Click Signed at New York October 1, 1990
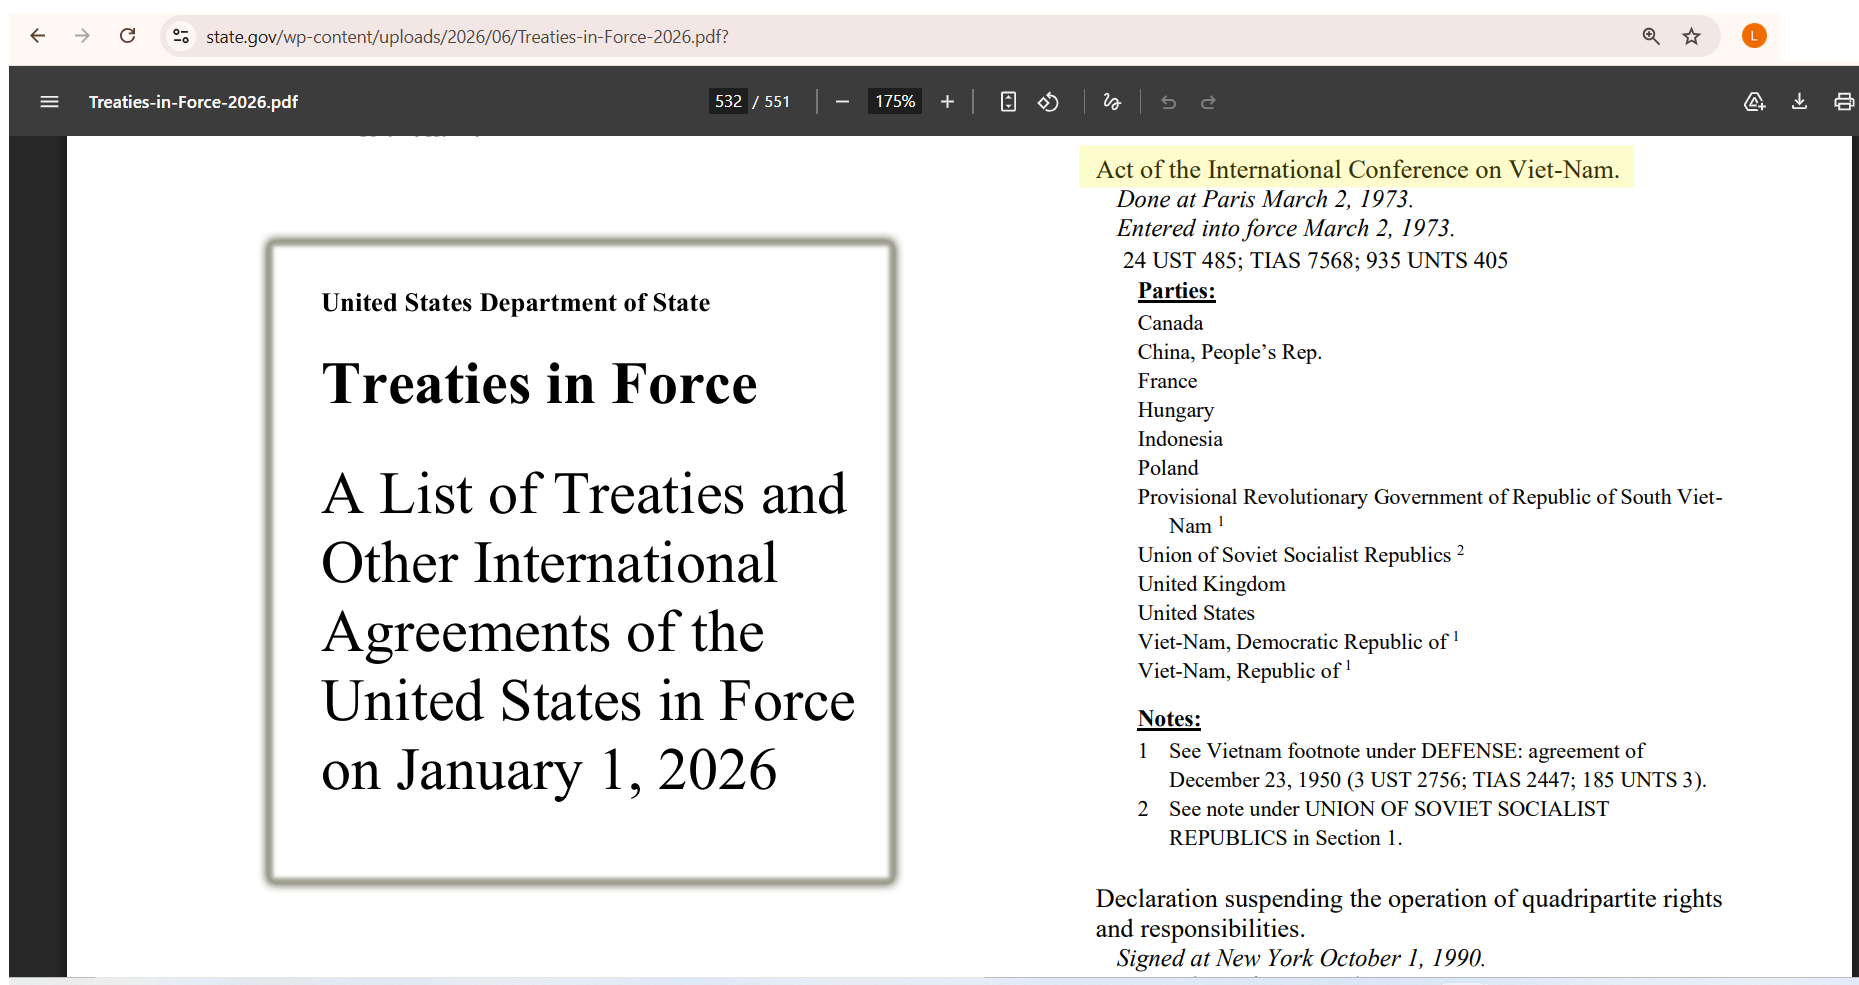Screen dimensions: 1859x985 tap(1300, 958)
